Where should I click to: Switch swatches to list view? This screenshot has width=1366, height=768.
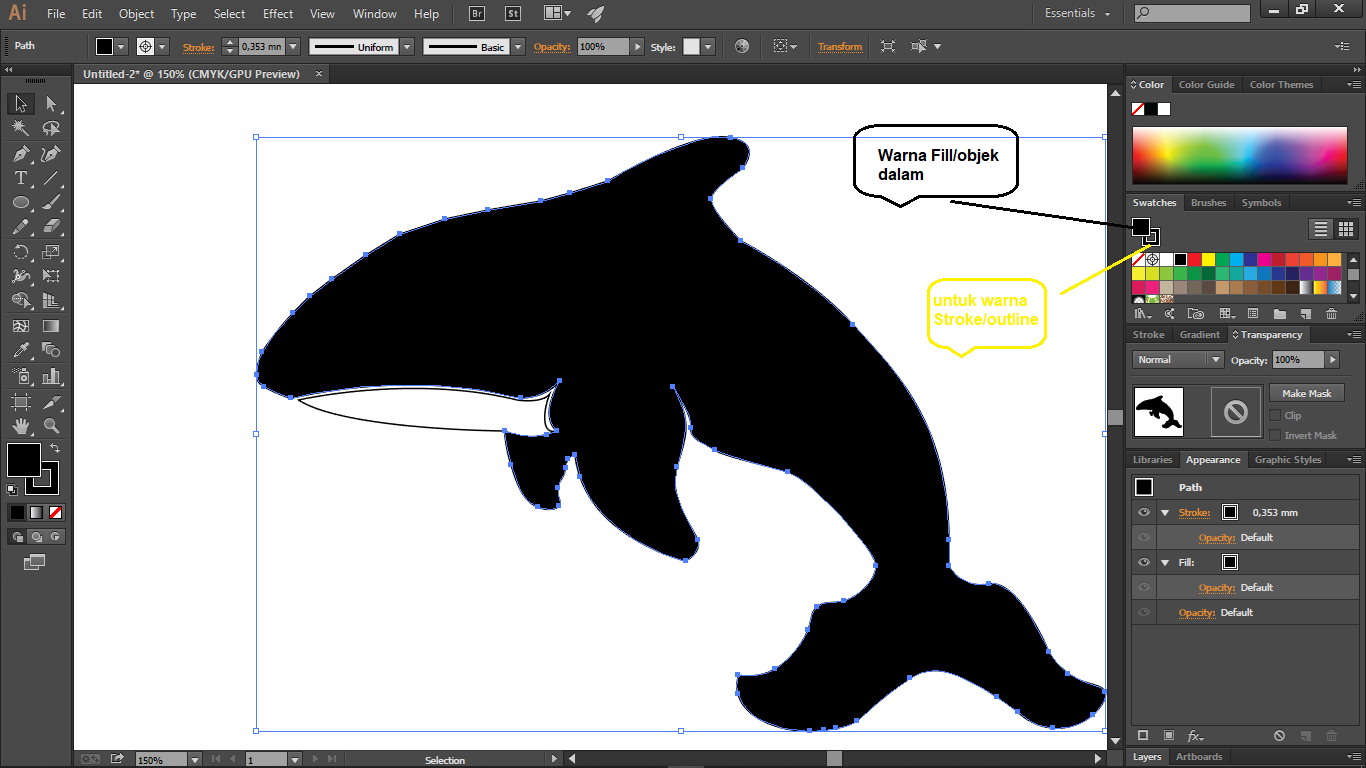pos(1321,229)
